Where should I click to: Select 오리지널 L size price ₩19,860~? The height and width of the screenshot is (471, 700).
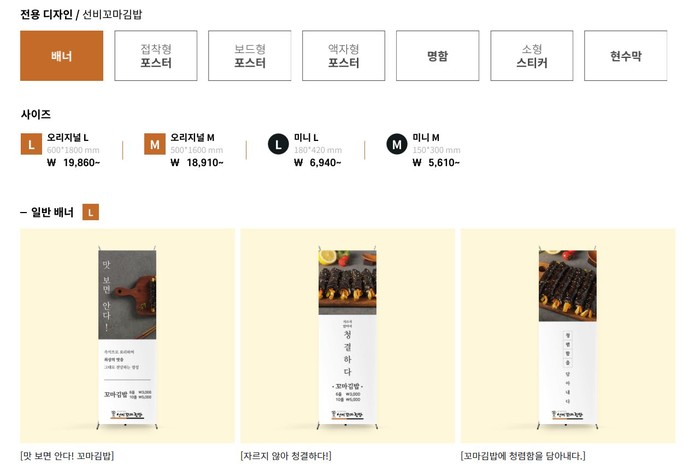coord(72,162)
